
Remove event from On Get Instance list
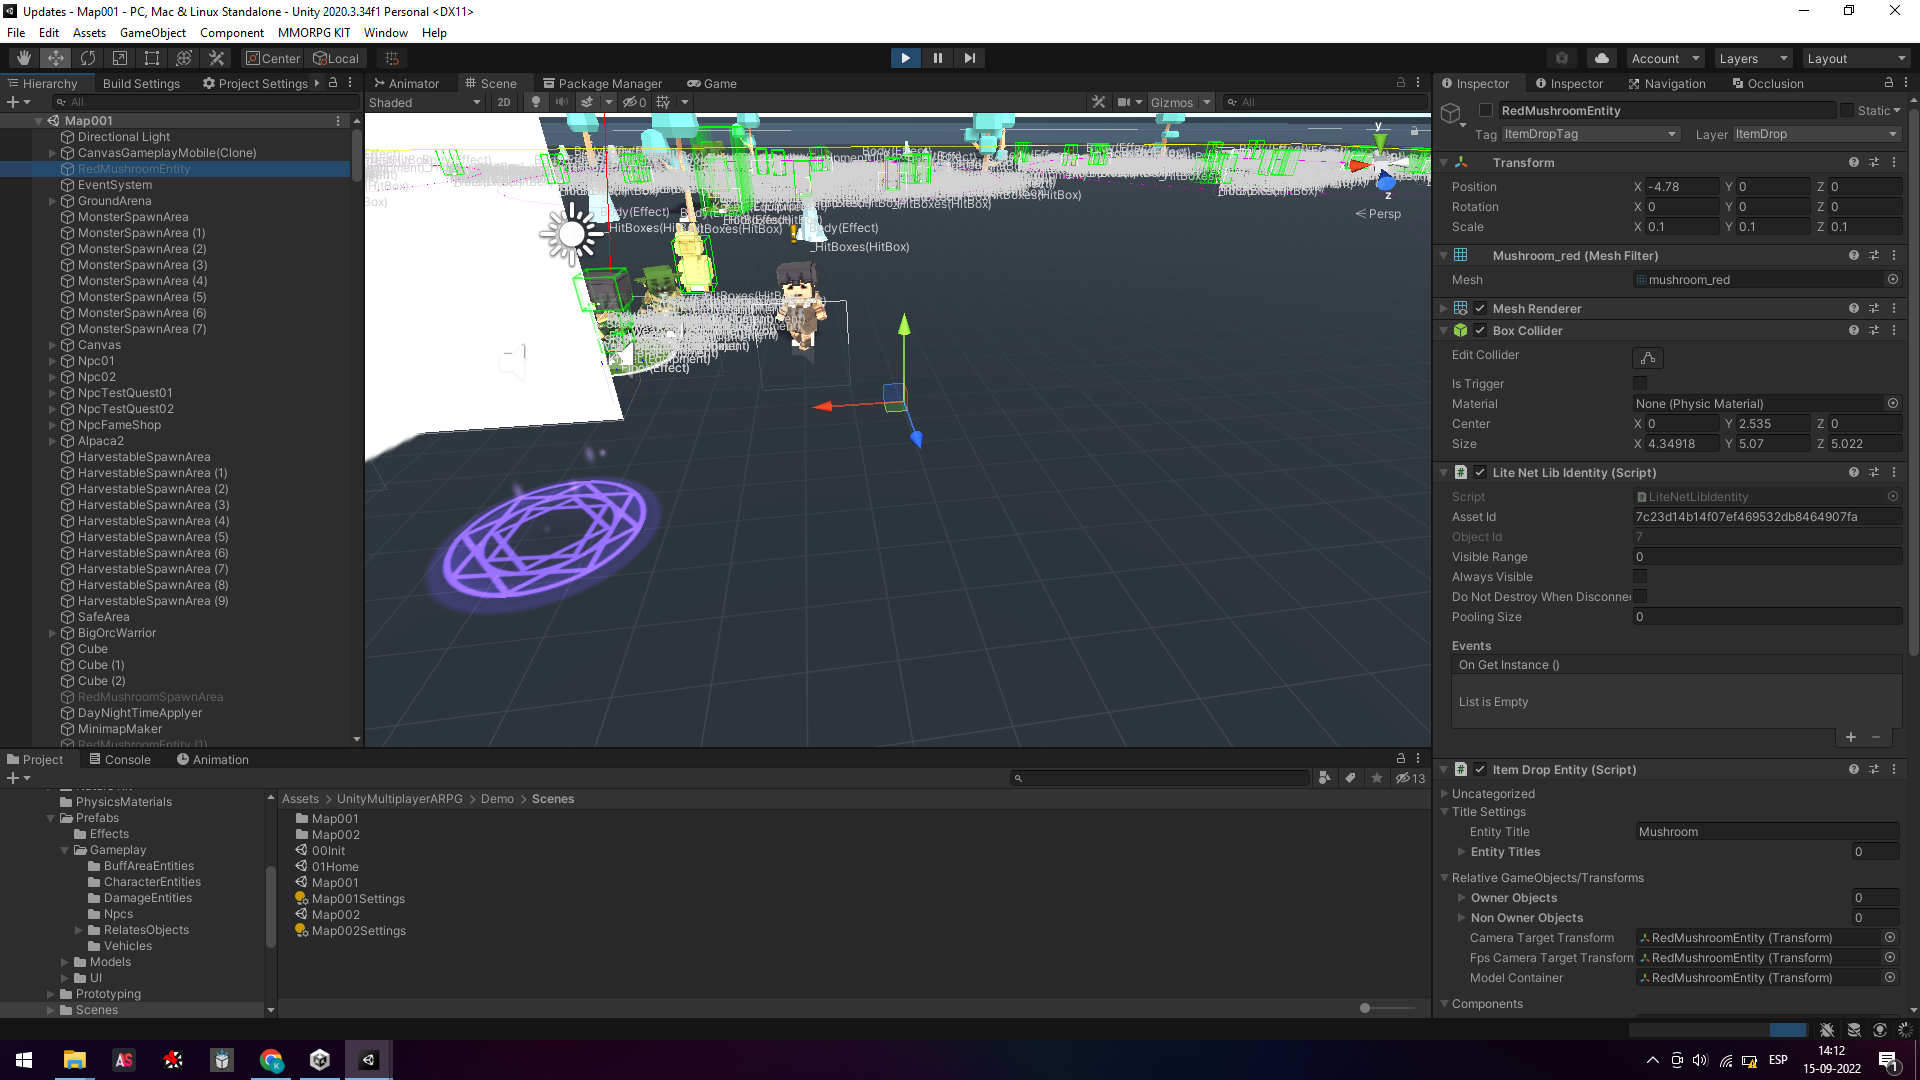[1876, 737]
